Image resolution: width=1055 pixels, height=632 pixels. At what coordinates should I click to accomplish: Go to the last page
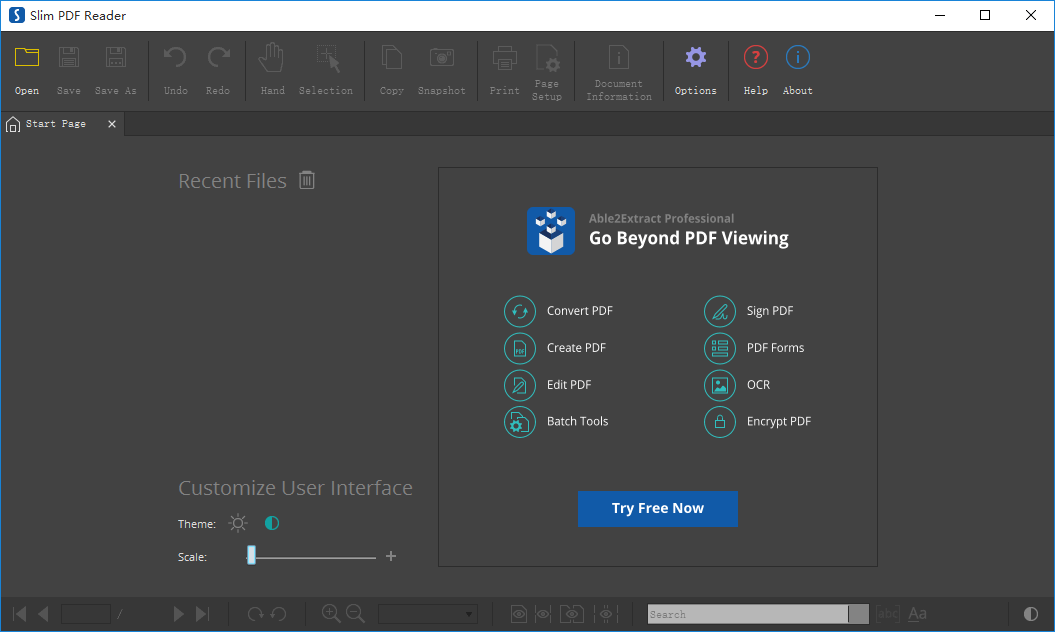pos(203,614)
